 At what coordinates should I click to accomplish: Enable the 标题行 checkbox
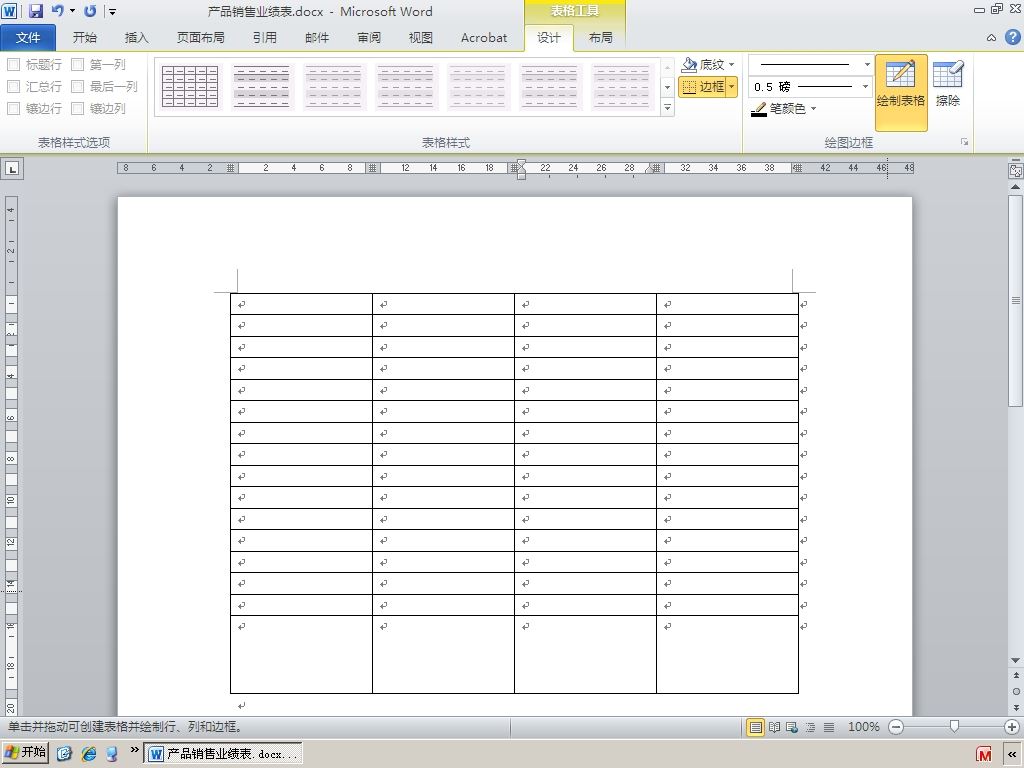pyautogui.click(x=13, y=64)
